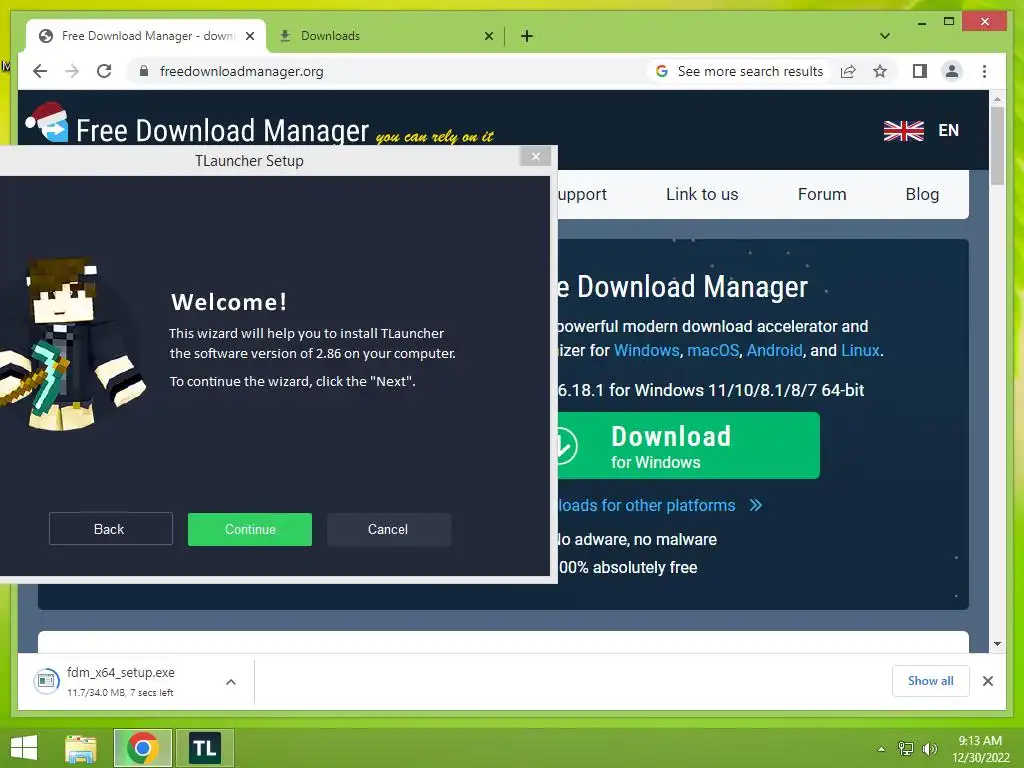1024x768 pixels.
Task: Open the Windows Start menu
Action: (24, 748)
